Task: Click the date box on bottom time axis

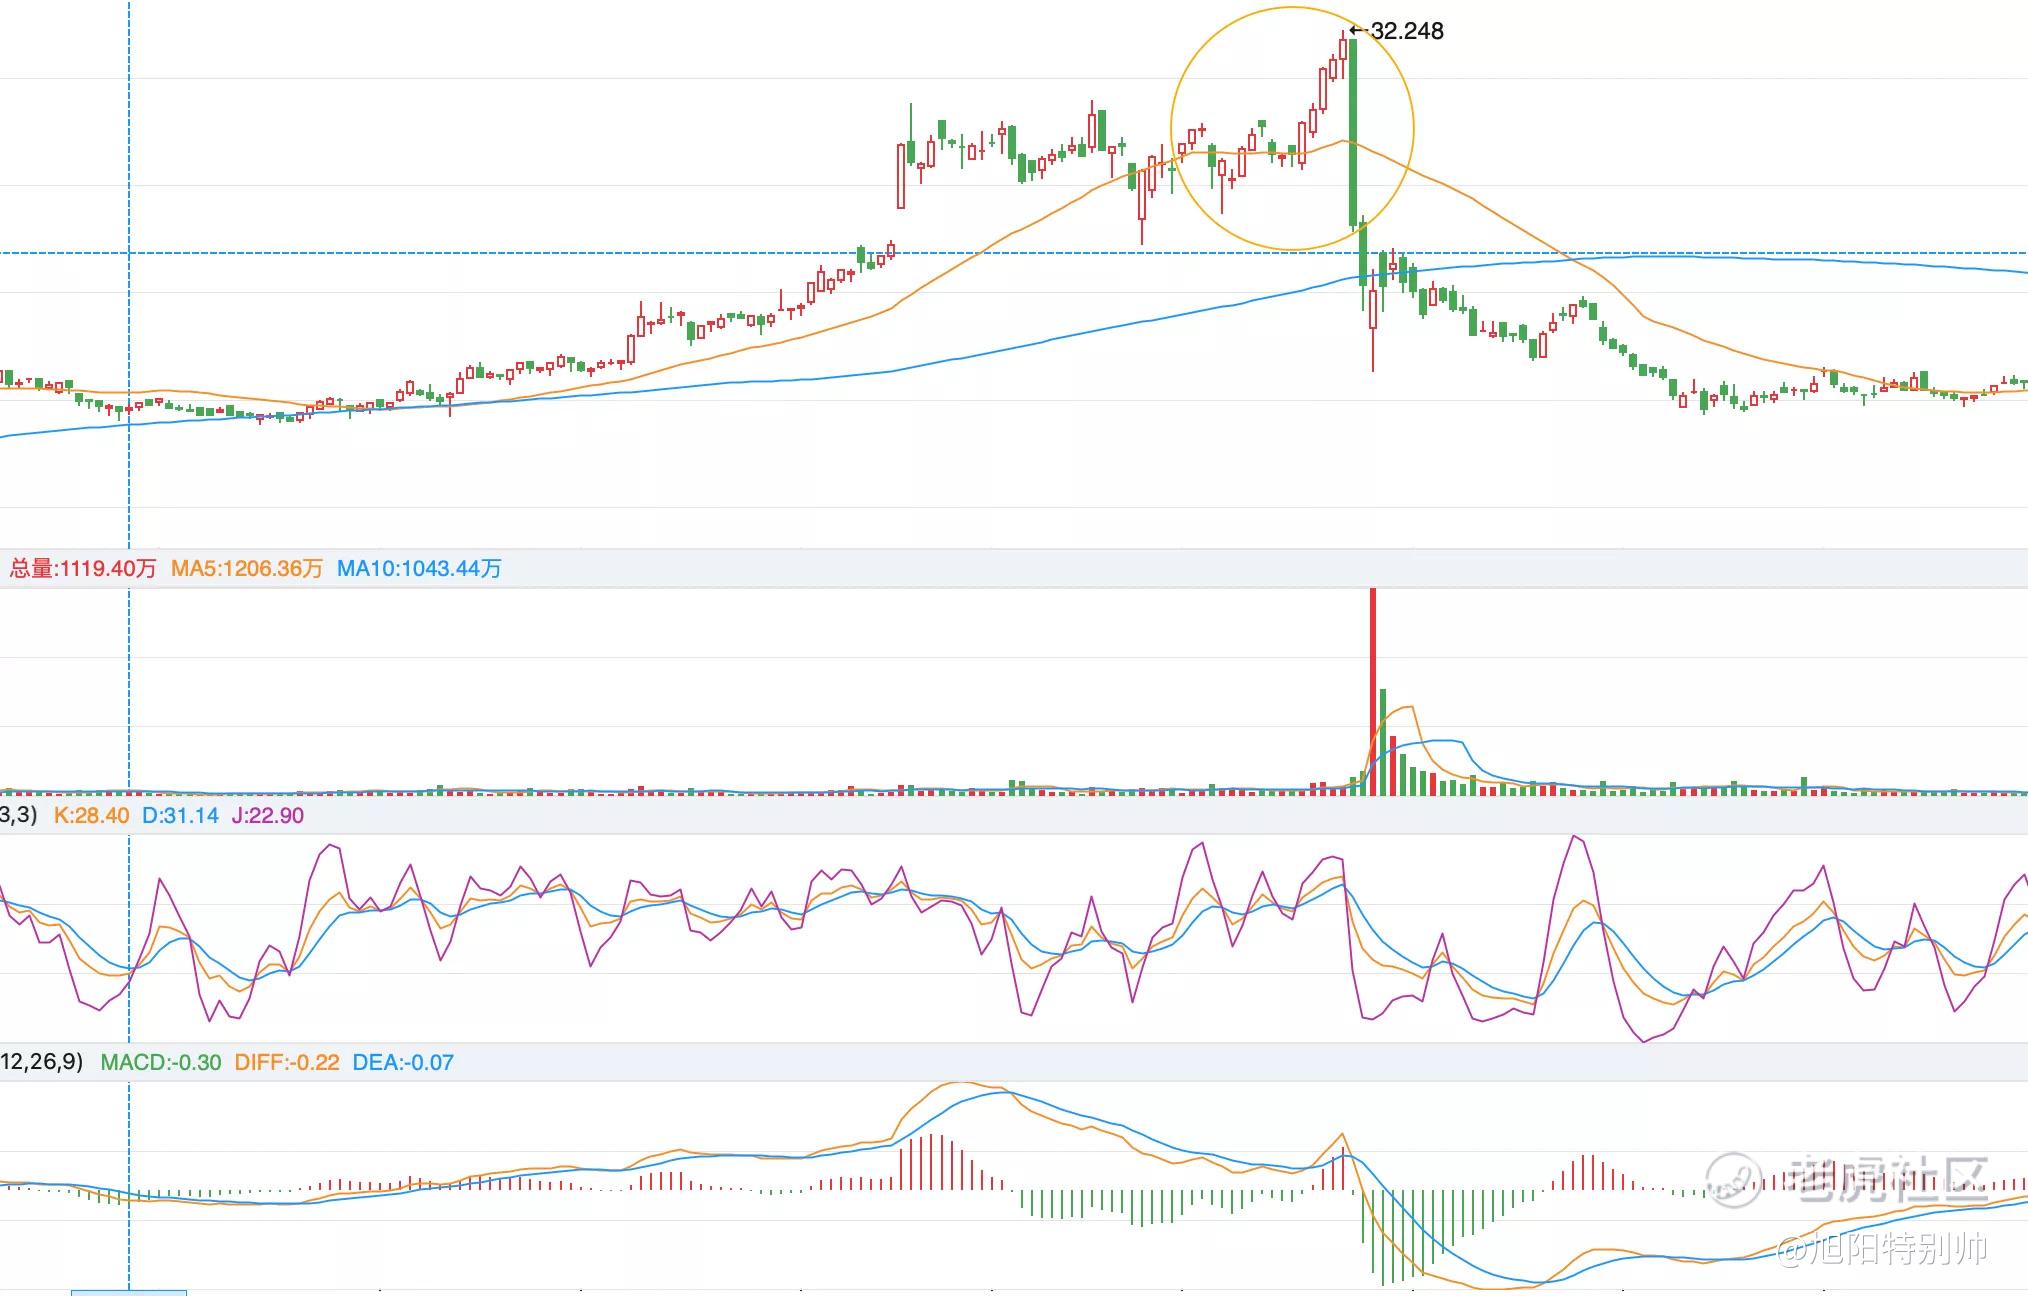Action: pyautogui.click(x=129, y=1292)
